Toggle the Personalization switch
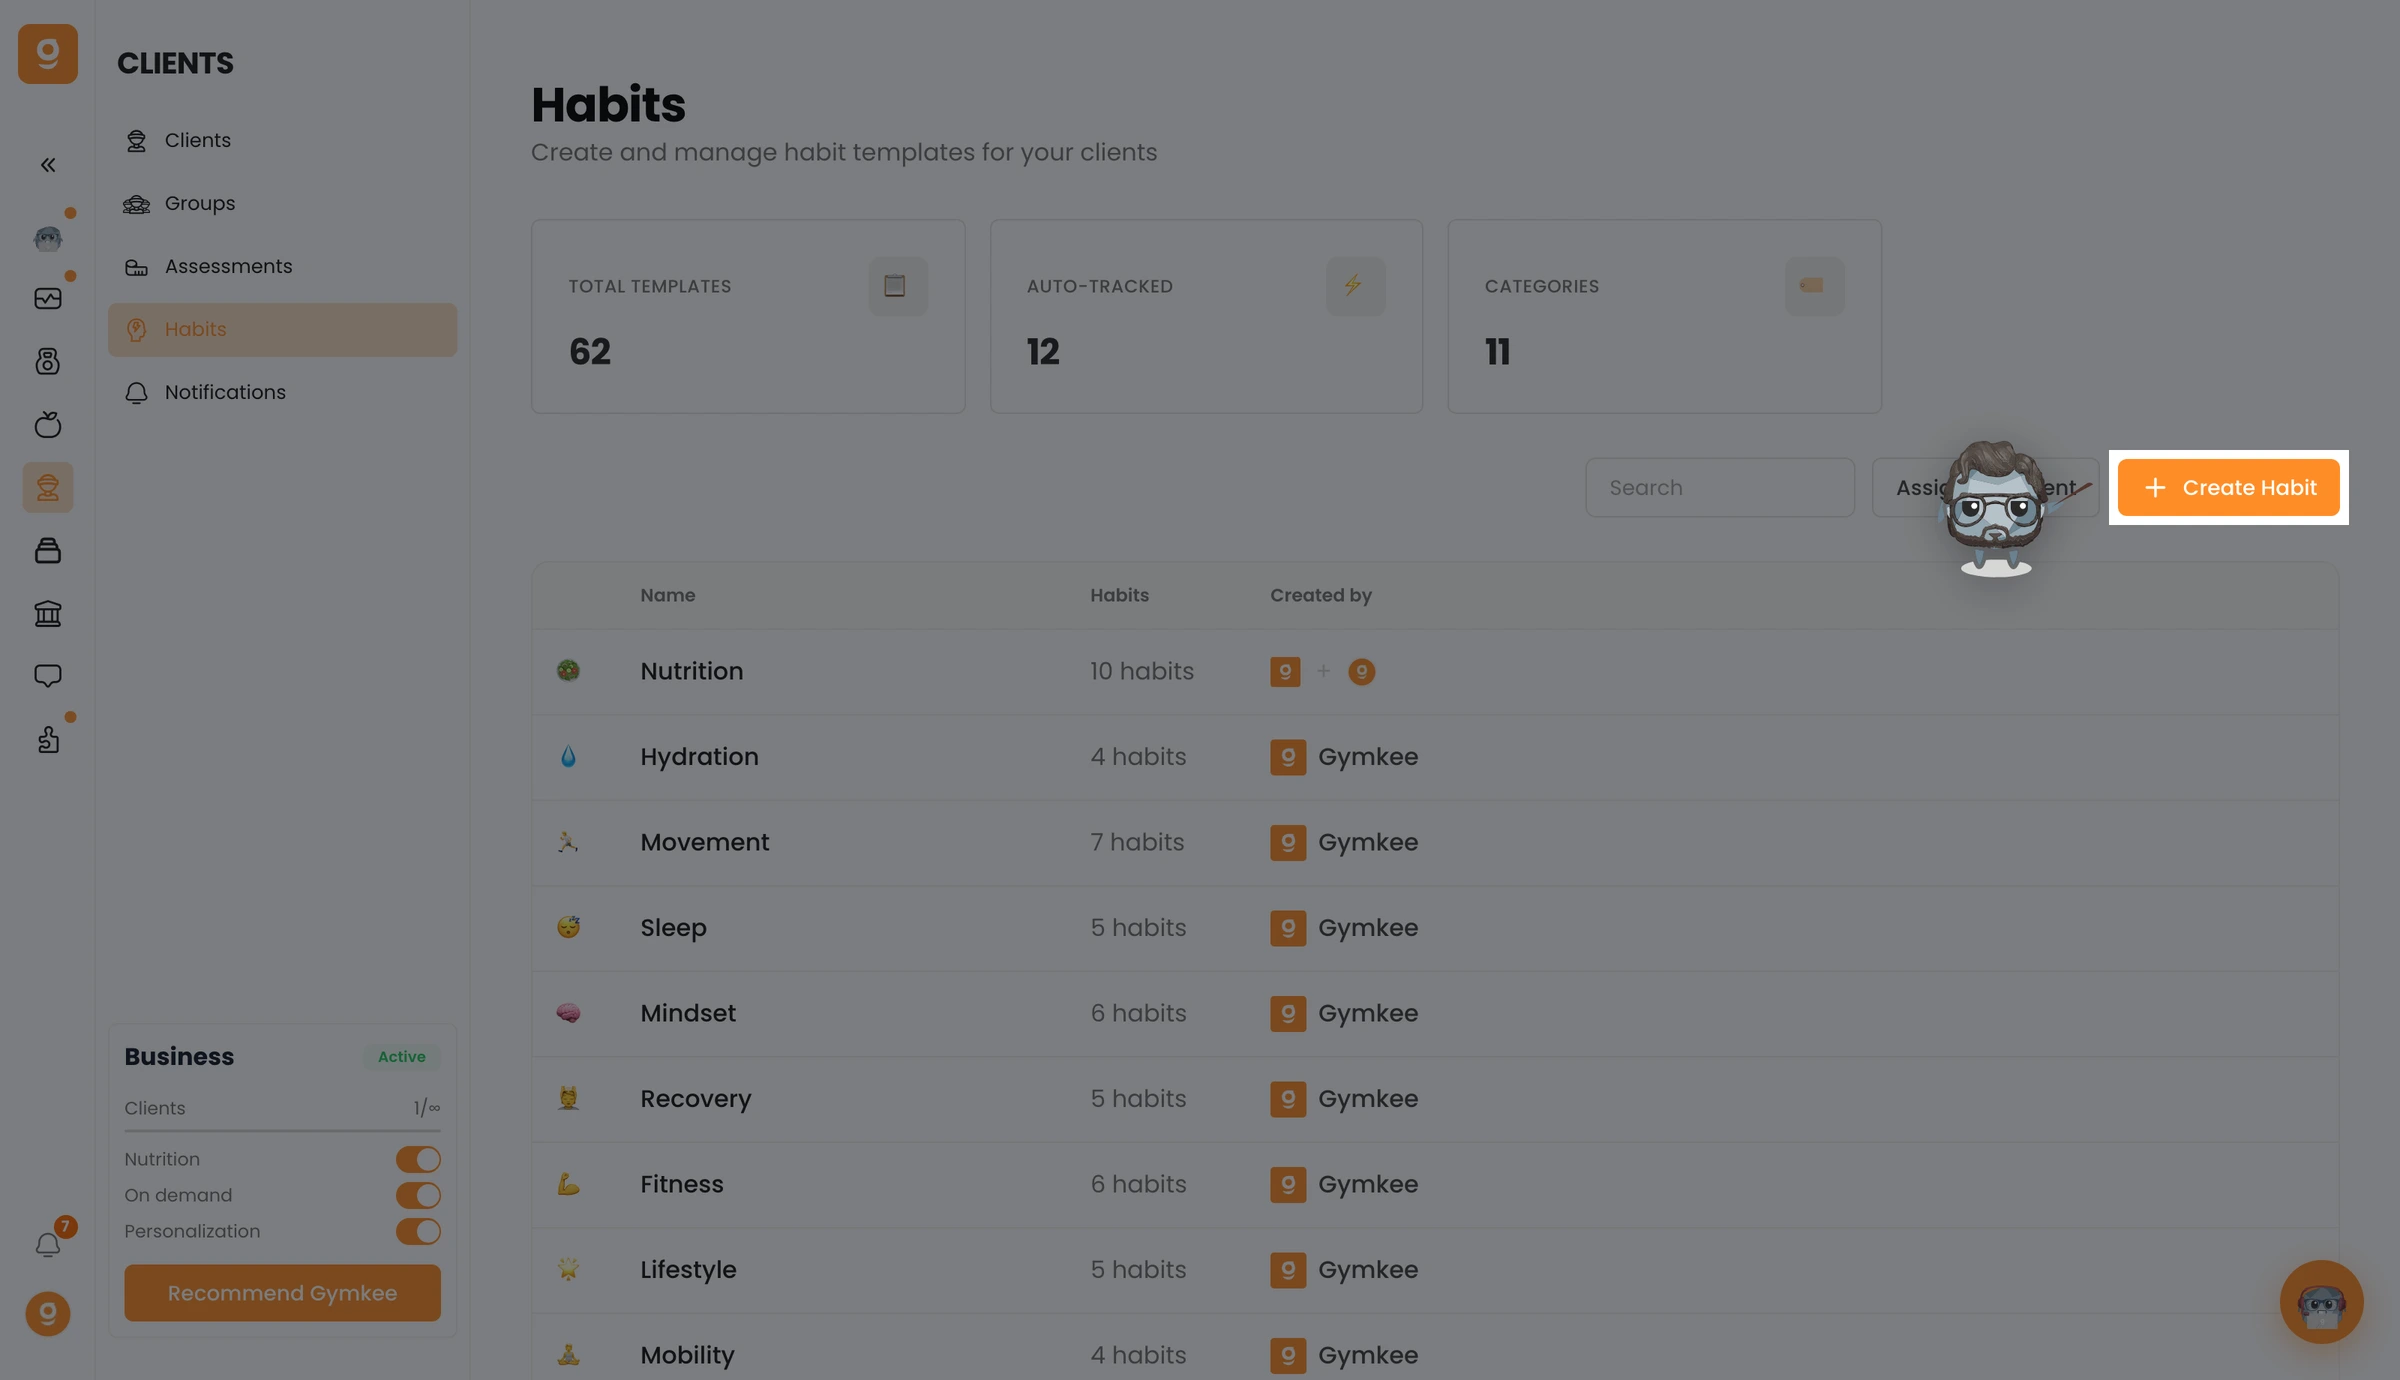2400x1380 pixels. [x=418, y=1231]
